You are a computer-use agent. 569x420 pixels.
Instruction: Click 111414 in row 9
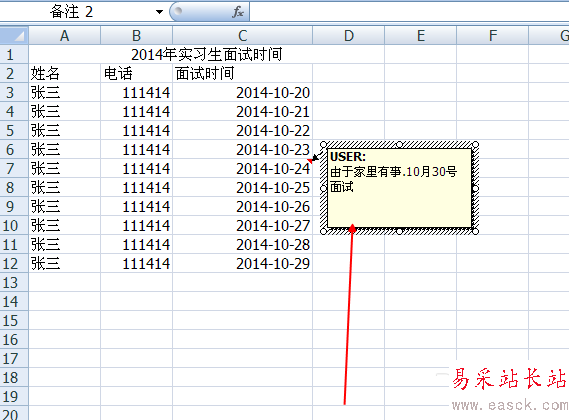click(x=136, y=207)
